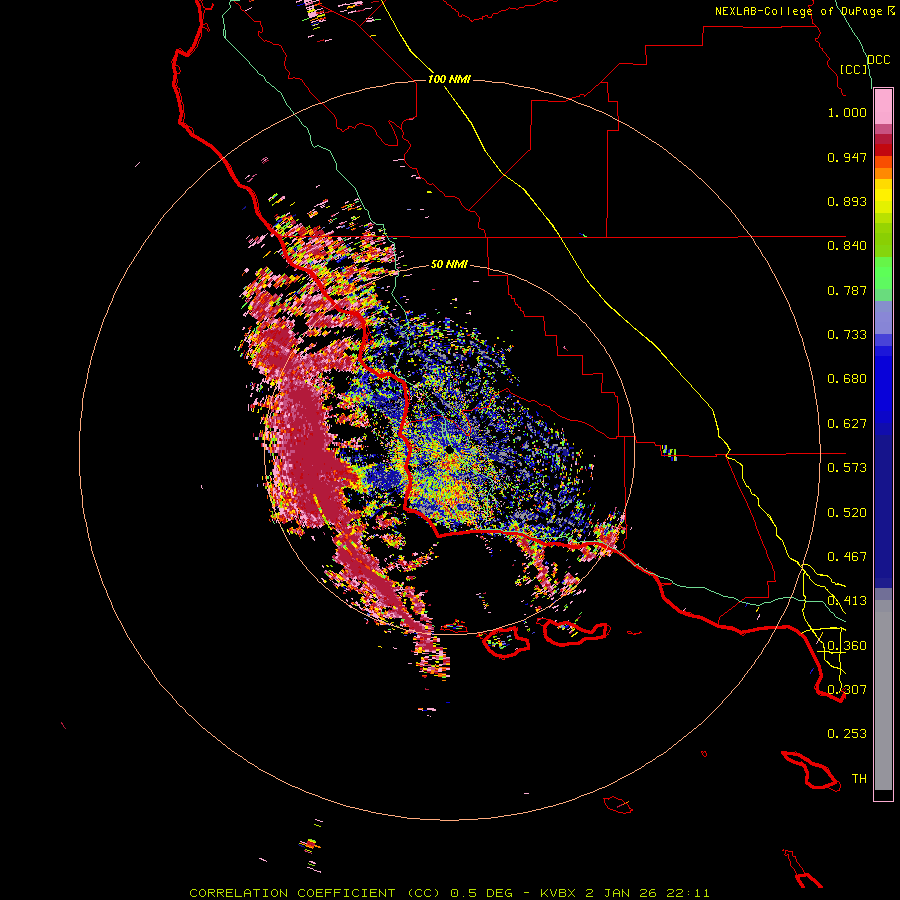Select the 0.947 scale value
Image resolution: width=900 pixels, height=900 pixels.
847,157
